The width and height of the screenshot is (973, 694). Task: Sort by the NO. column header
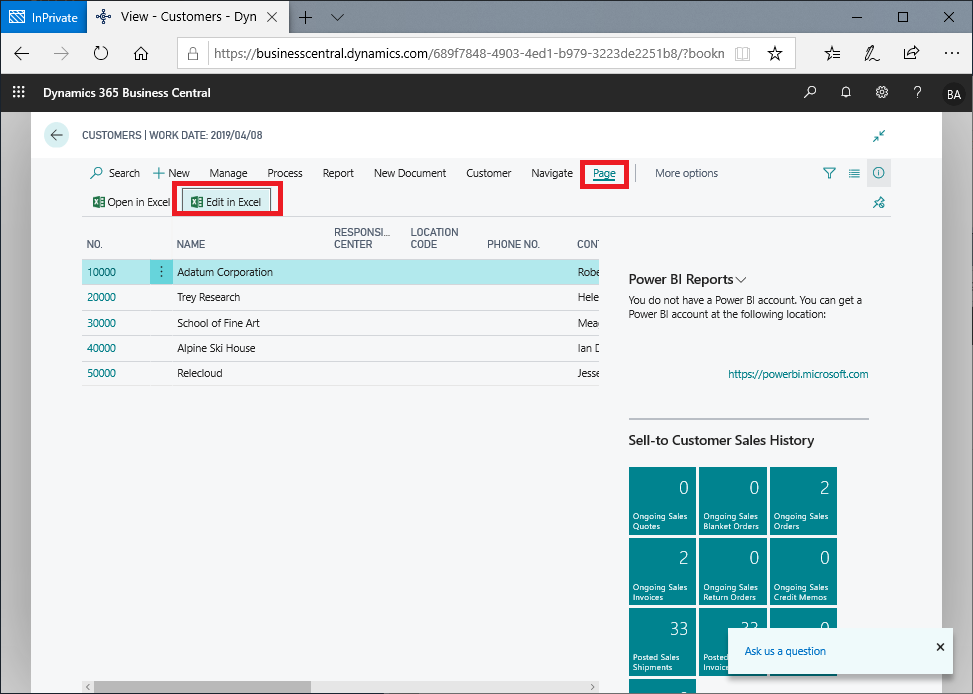(94, 244)
